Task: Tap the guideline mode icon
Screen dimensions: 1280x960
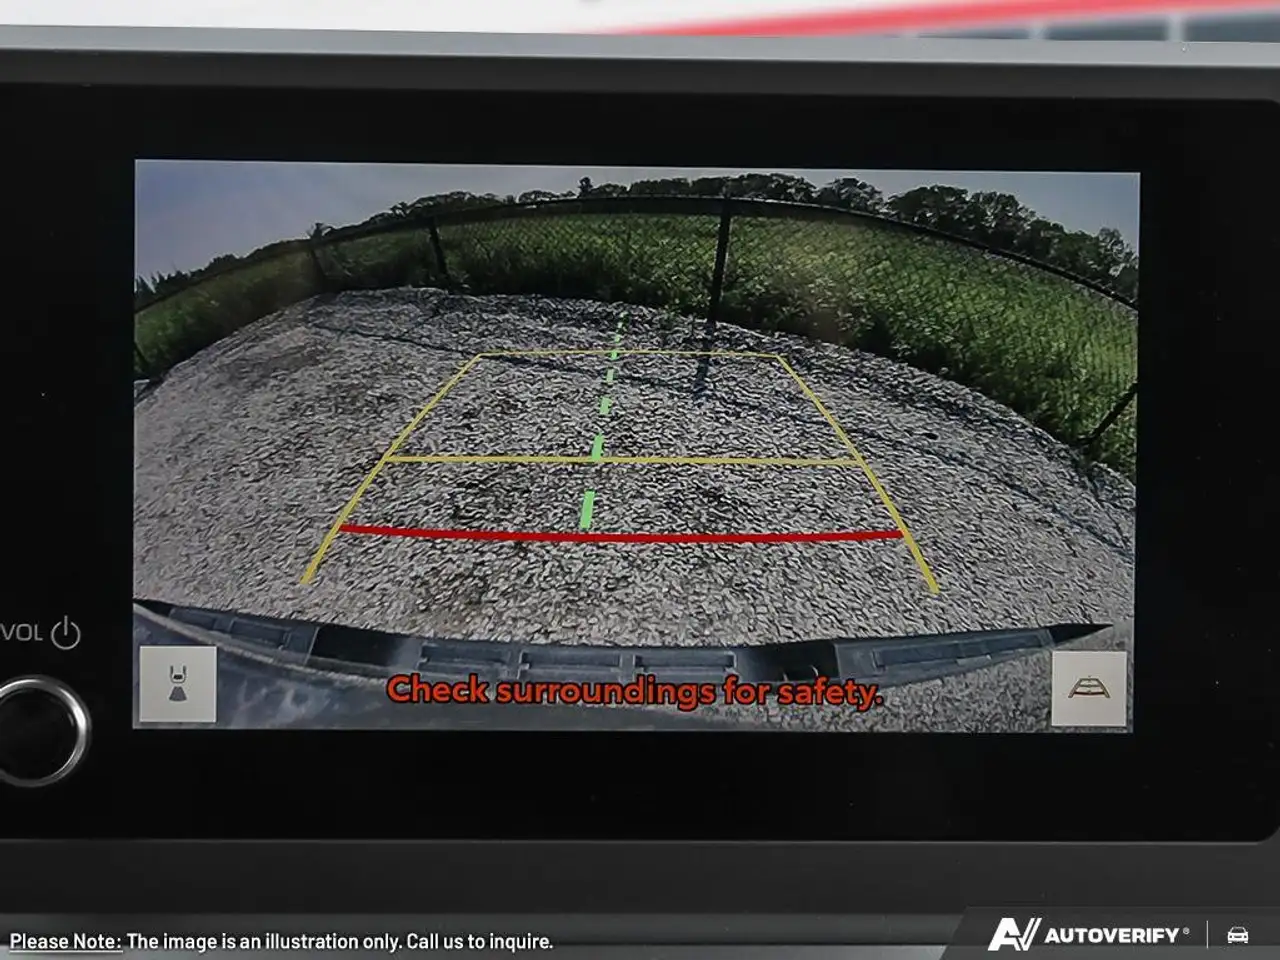Action: pyautogui.click(x=1089, y=688)
